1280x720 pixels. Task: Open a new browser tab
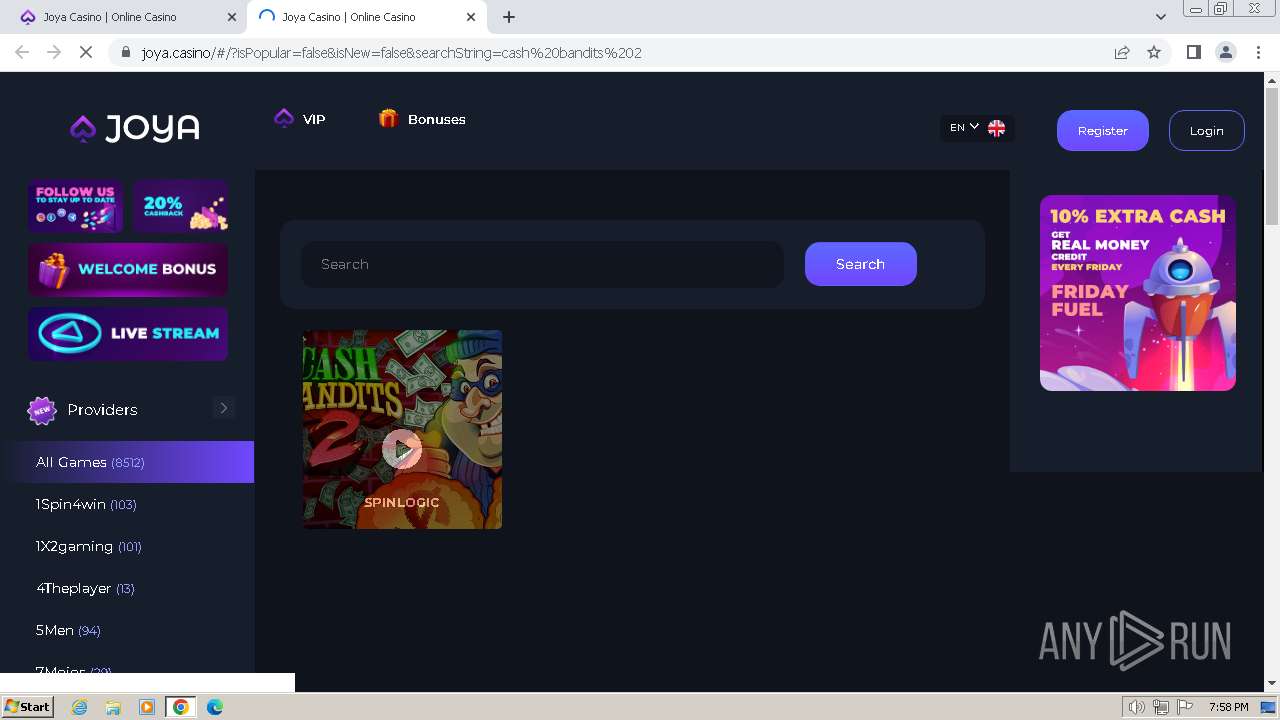[509, 17]
